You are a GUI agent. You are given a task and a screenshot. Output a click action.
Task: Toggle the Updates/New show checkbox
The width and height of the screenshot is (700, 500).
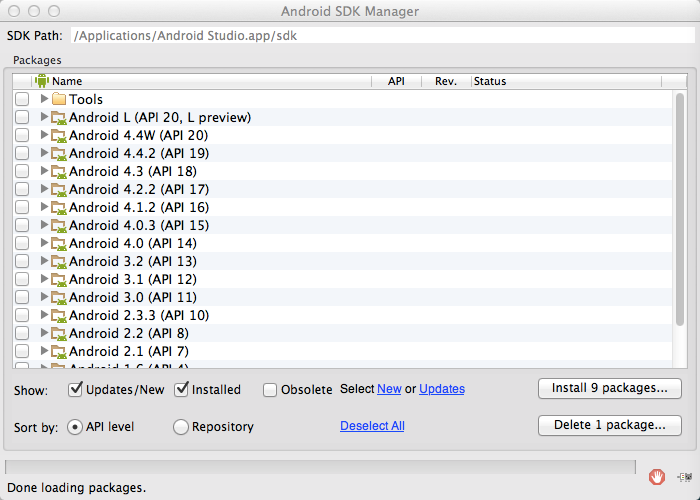(x=75, y=389)
